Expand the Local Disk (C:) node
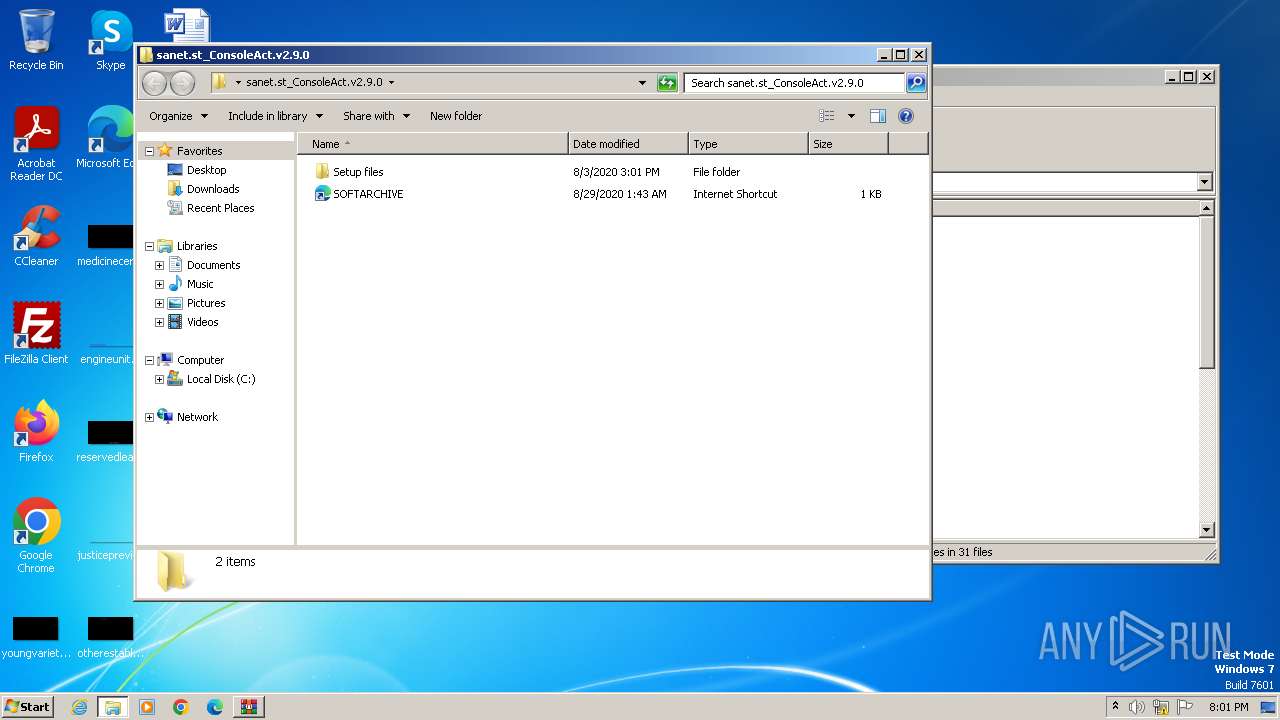Screen dimensions: 1280x720 tap(159, 379)
